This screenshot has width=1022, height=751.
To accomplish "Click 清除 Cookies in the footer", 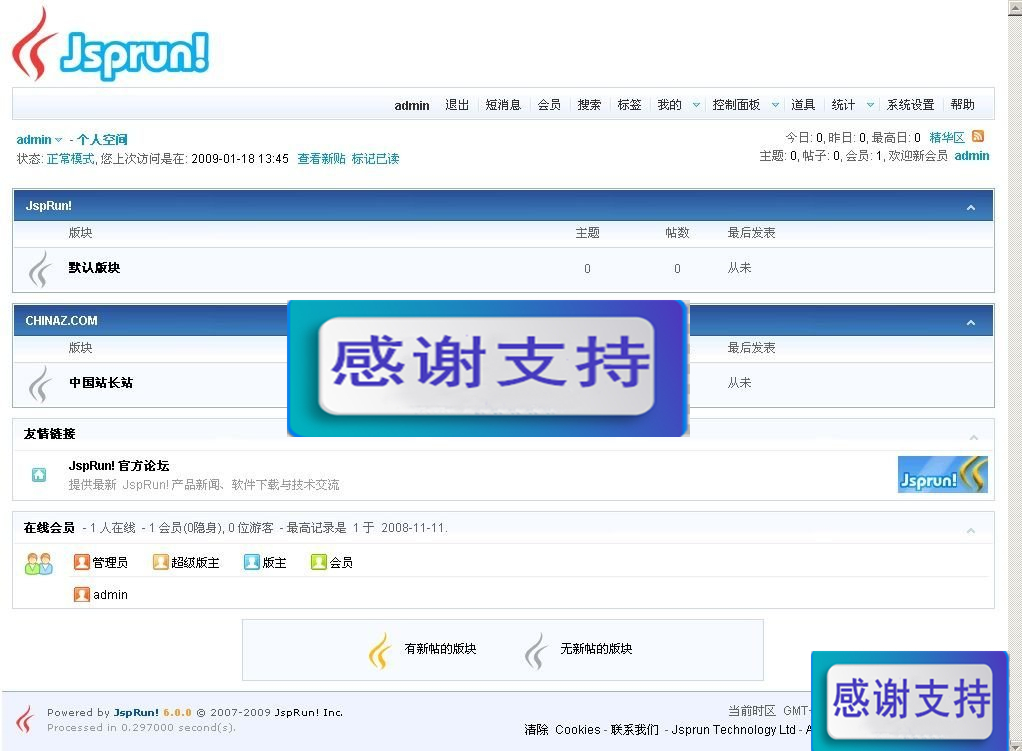I will click(562, 730).
